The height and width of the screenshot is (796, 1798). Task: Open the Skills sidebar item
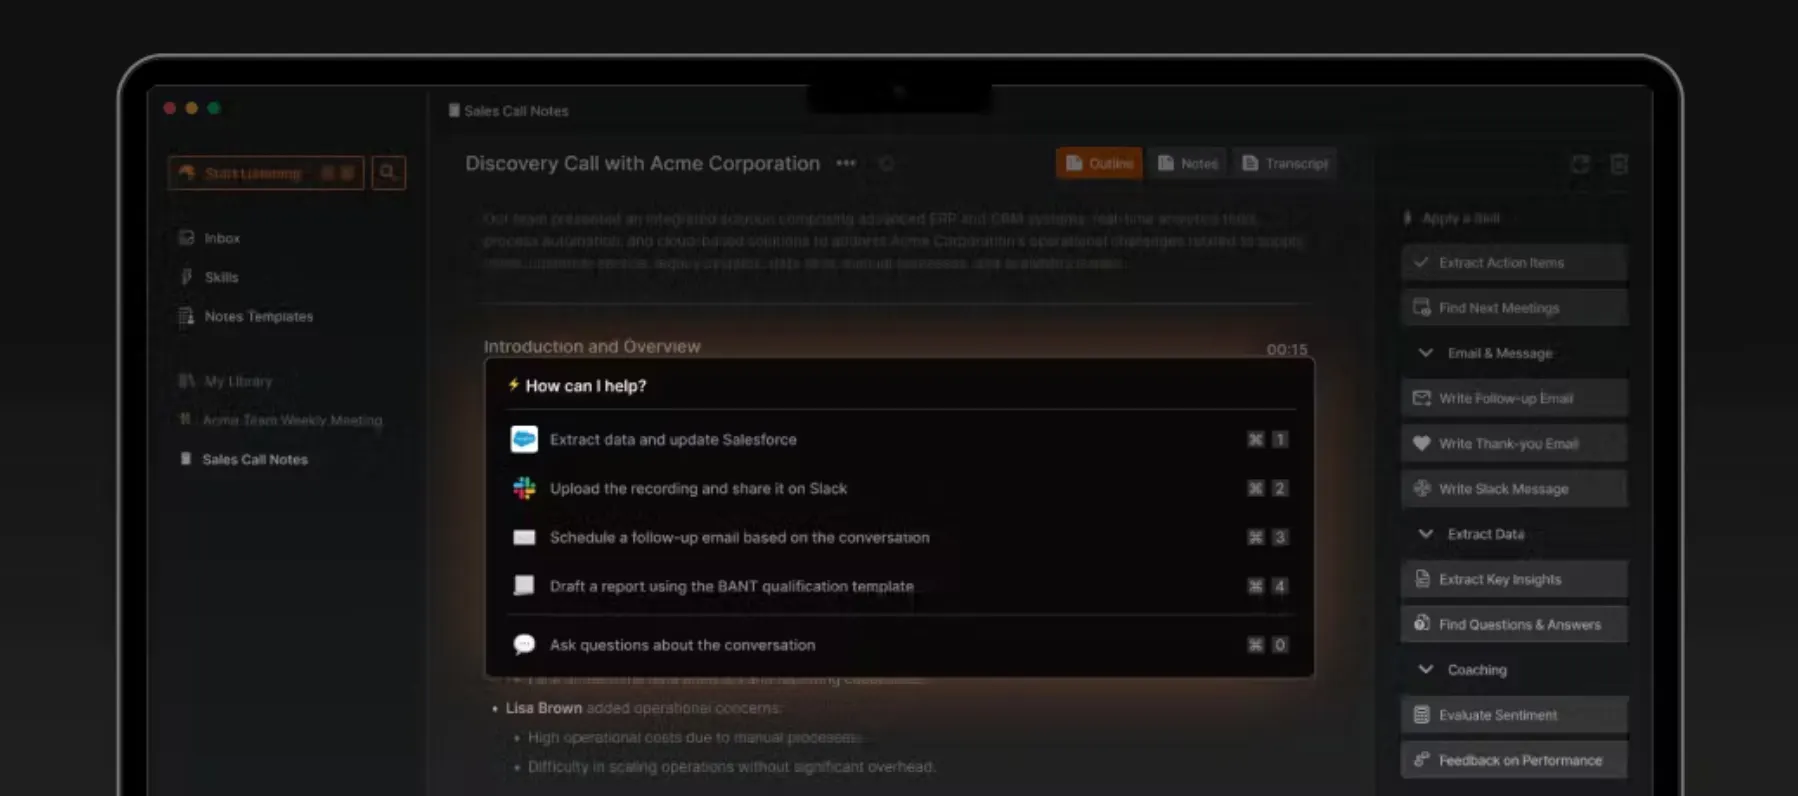click(209, 277)
